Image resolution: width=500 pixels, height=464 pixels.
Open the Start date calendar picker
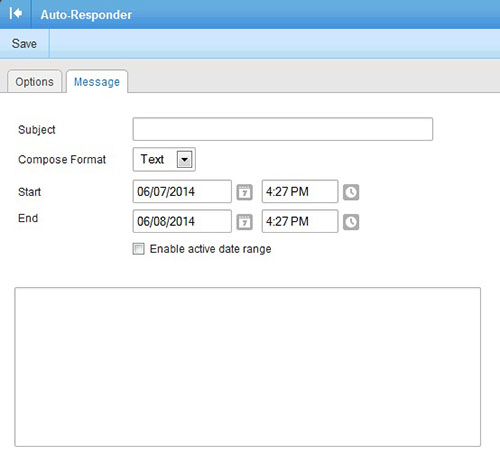pos(244,192)
